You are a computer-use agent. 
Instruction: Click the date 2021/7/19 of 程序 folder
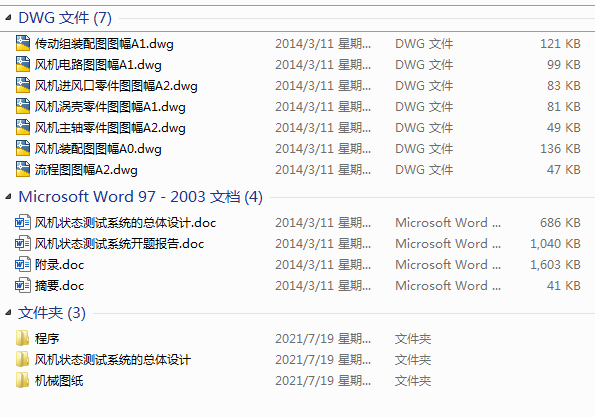(x=323, y=338)
